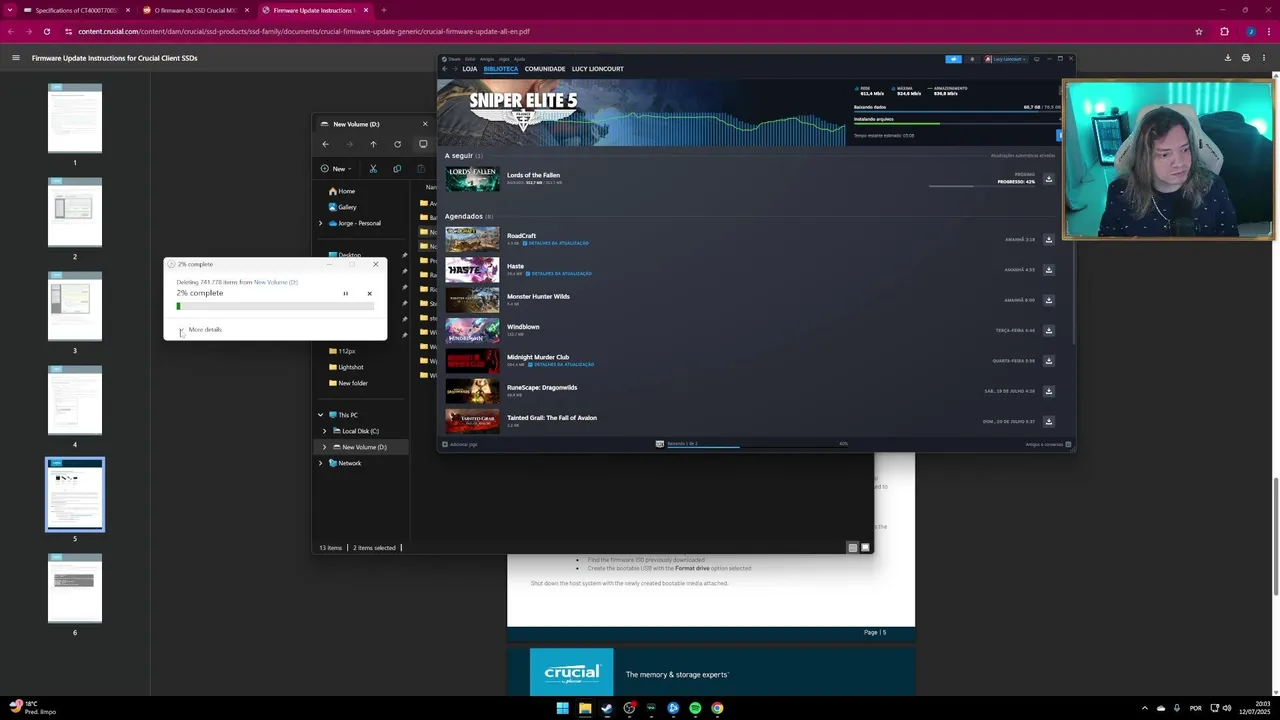Viewport: 1280px width, 720px height.
Task: Open the New dropdown in Explorer
Action: 336,169
